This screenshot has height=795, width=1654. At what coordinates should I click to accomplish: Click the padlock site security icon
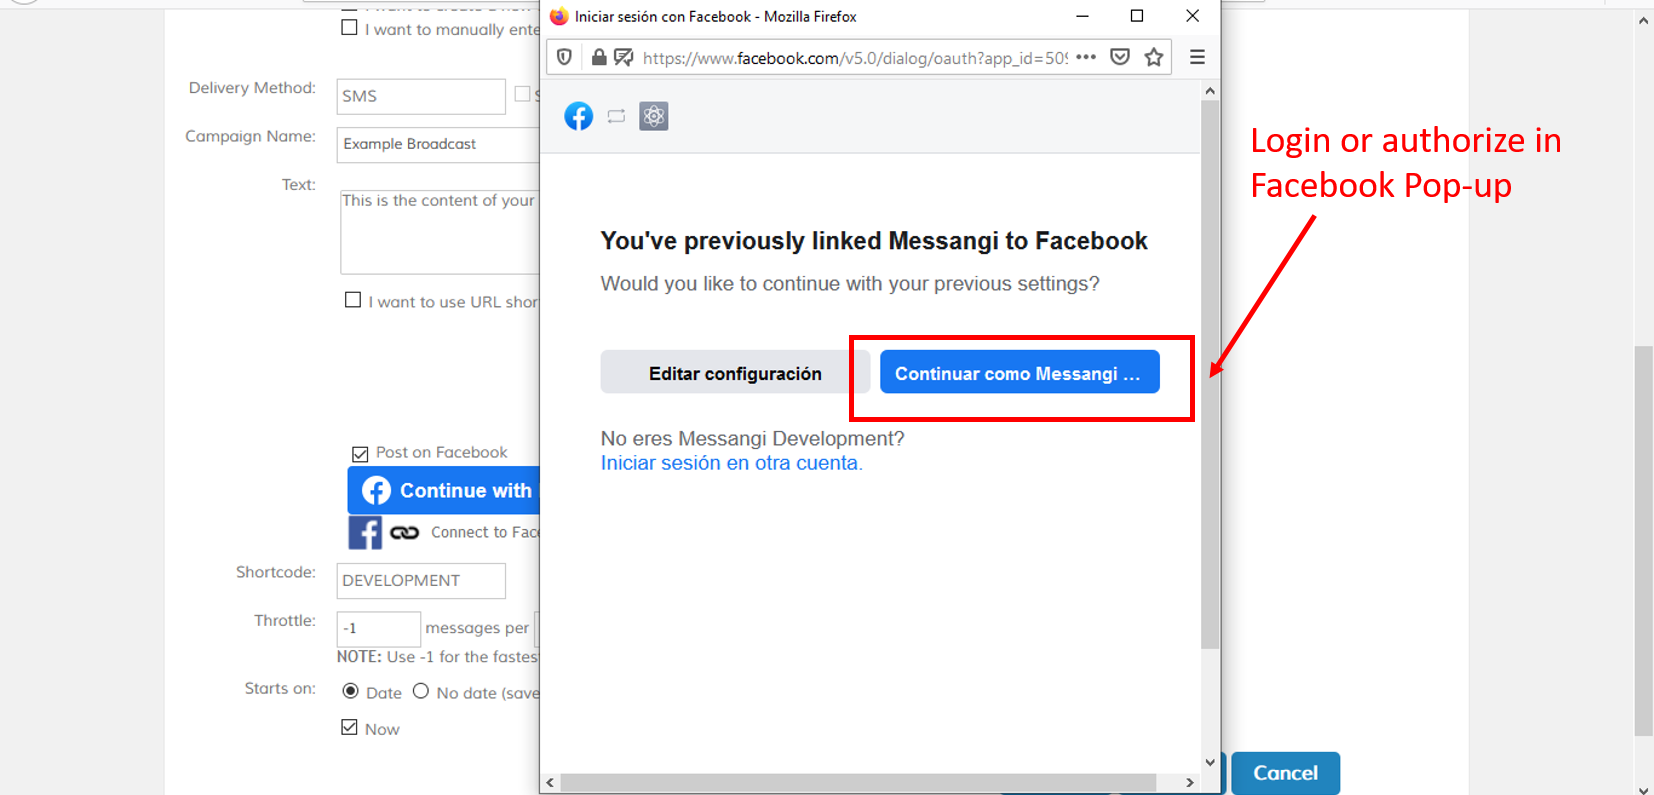pos(598,57)
